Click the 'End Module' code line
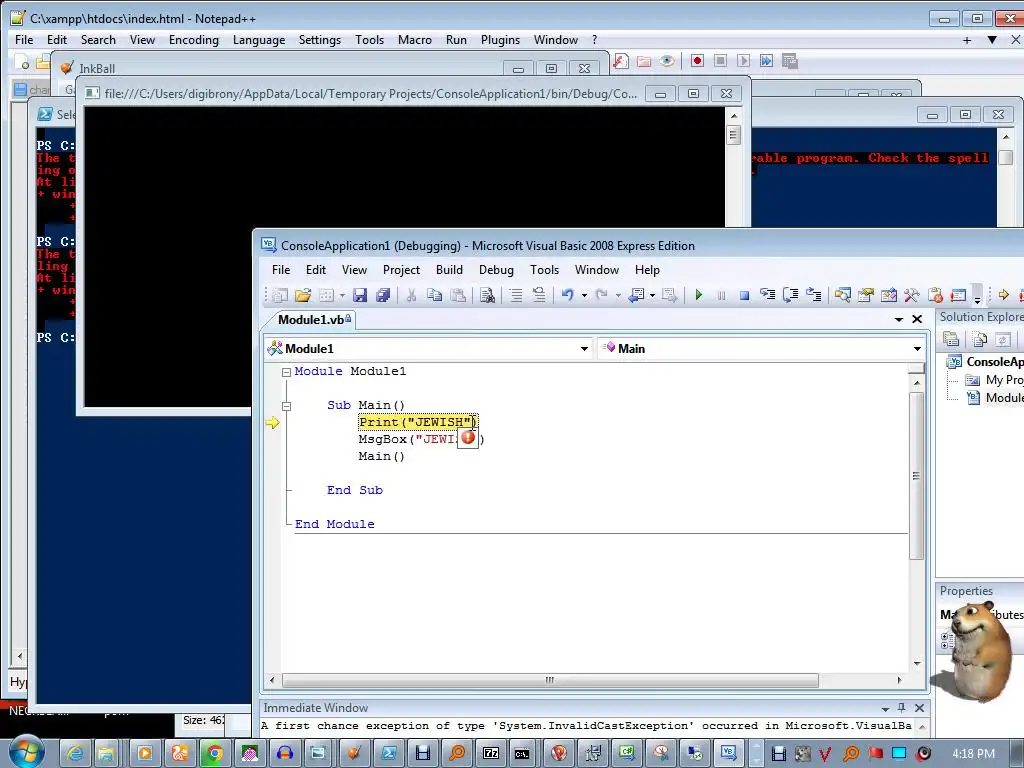This screenshot has width=1024, height=768. pos(334,524)
